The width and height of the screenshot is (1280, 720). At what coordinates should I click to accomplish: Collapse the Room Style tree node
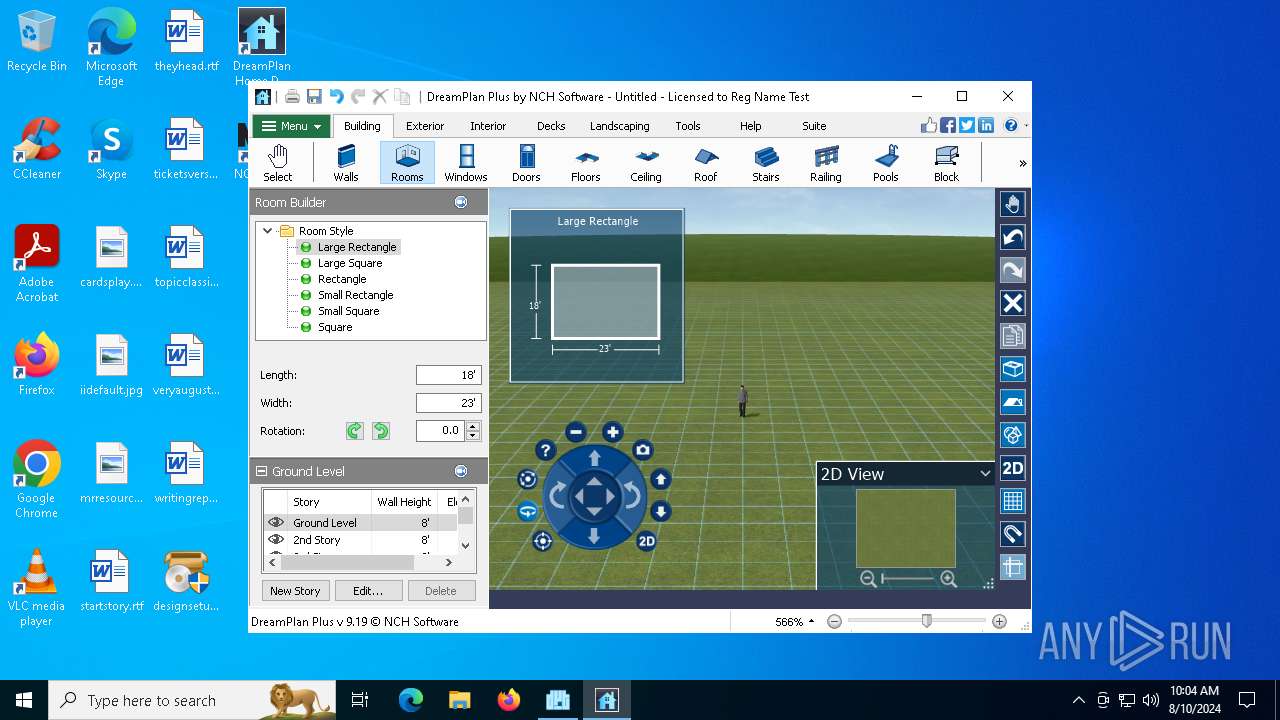(268, 231)
